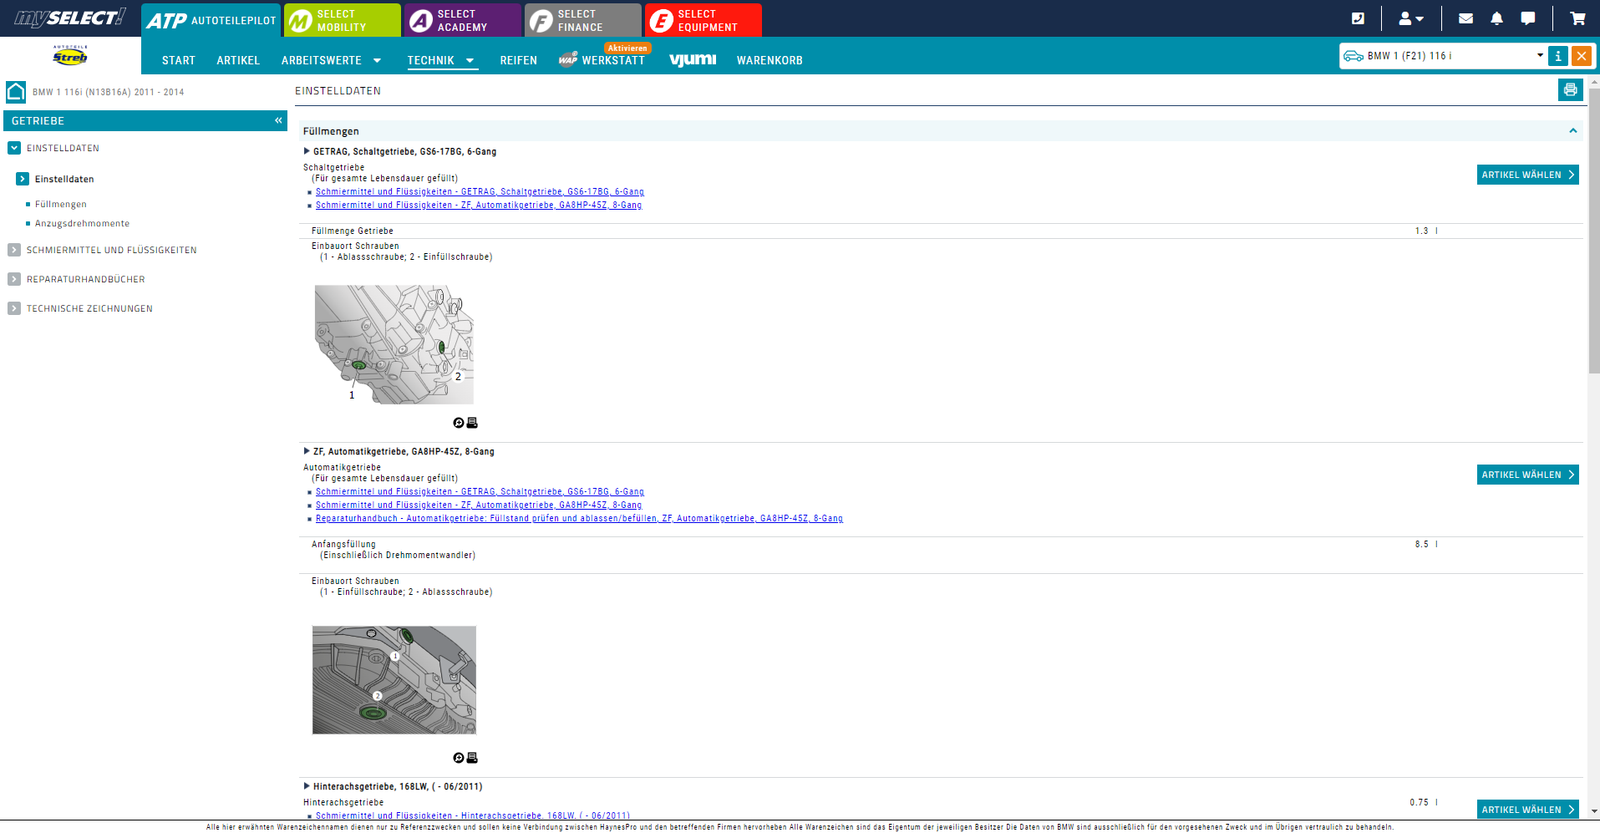Switch to the Select Equipment tab
Viewport: 1600px width, 833px height.
click(x=703, y=20)
